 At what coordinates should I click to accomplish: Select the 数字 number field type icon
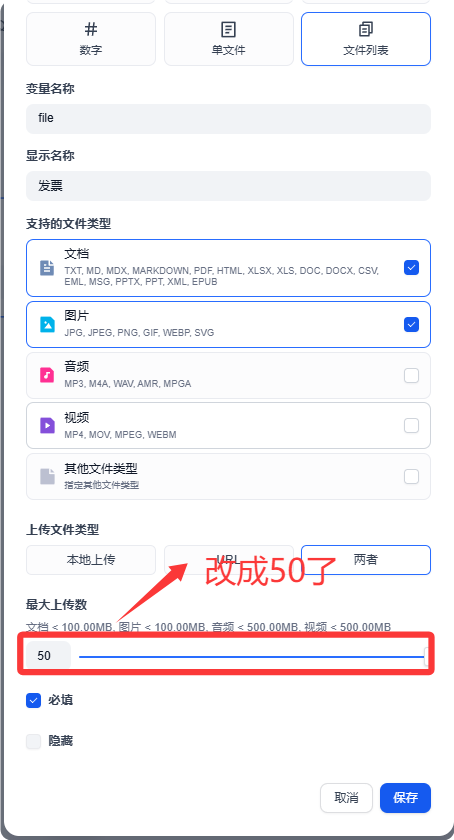point(91,29)
